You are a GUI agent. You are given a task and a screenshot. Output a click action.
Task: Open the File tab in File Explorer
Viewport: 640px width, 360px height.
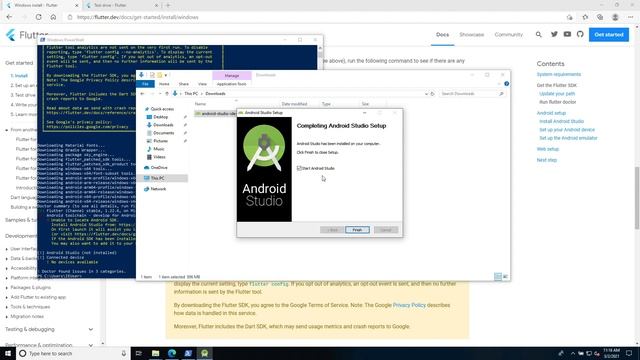pos(145,84)
